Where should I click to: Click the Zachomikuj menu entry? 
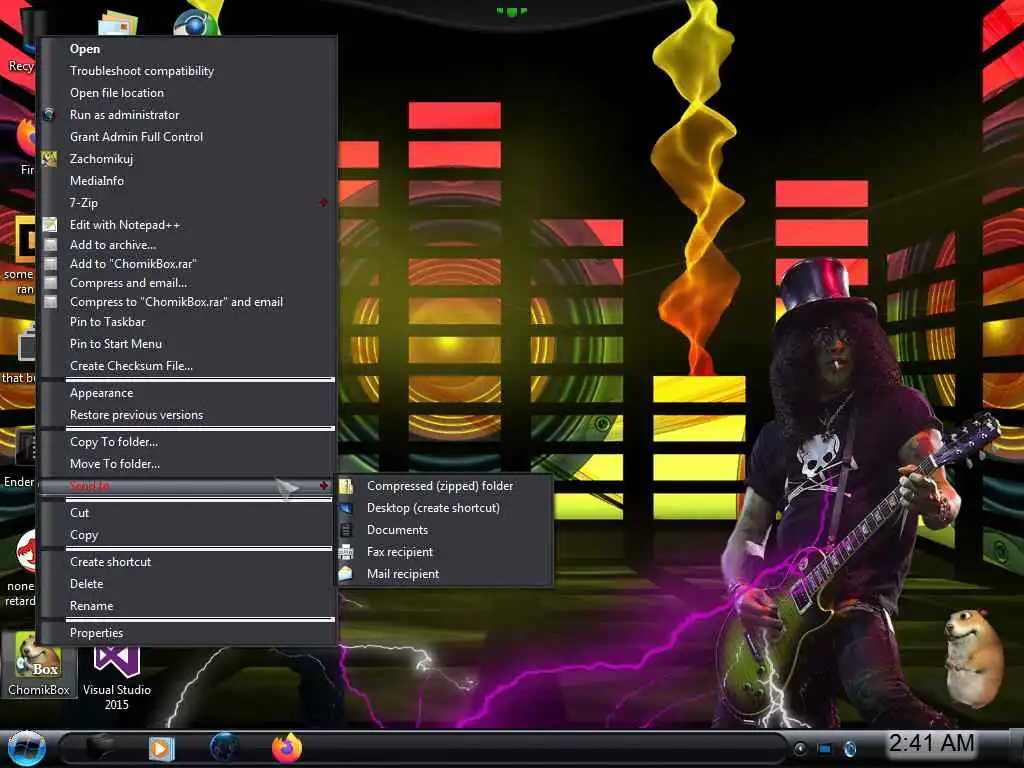pyautogui.click(x=187, y=159)
